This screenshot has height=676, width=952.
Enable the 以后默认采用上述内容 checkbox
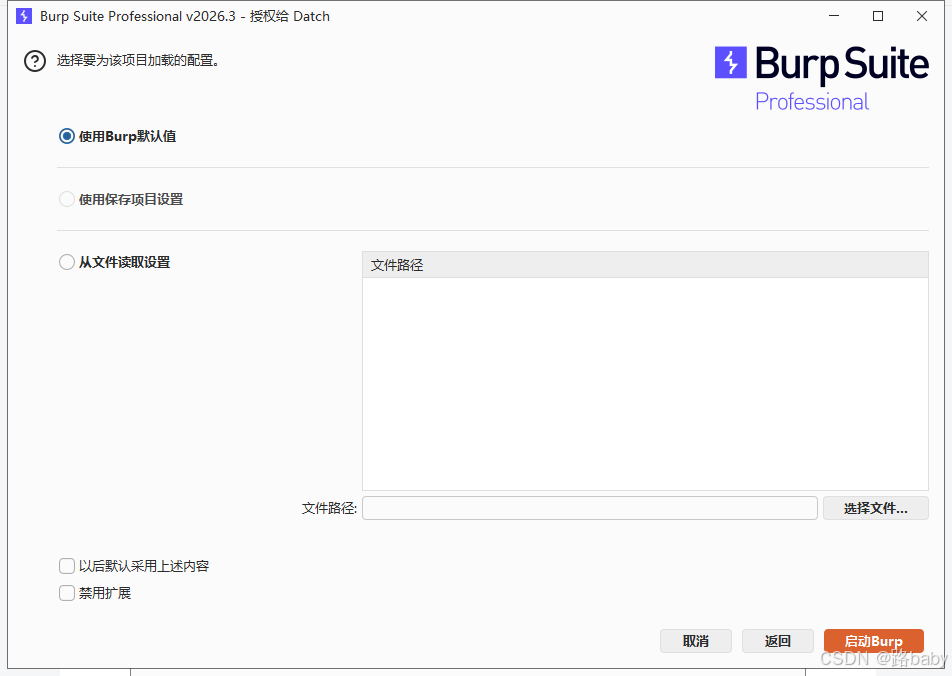point(67,566)
